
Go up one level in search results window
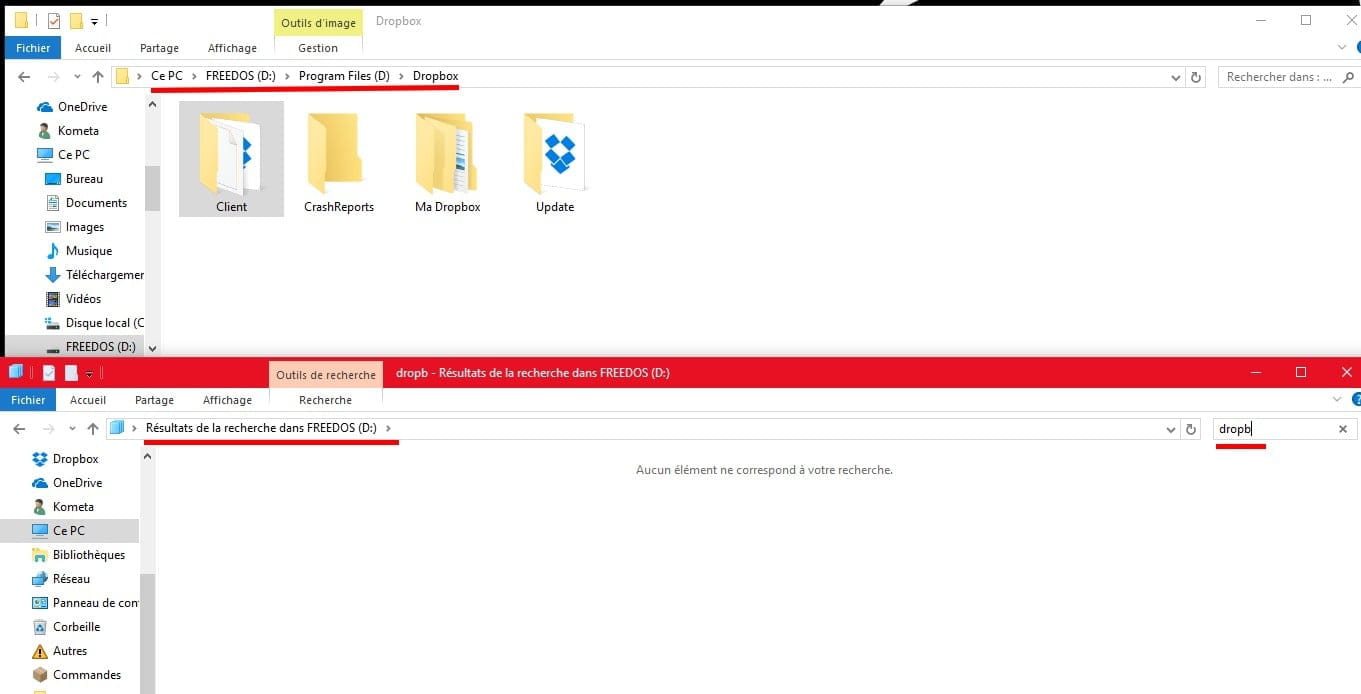click(x=93, y=429)
